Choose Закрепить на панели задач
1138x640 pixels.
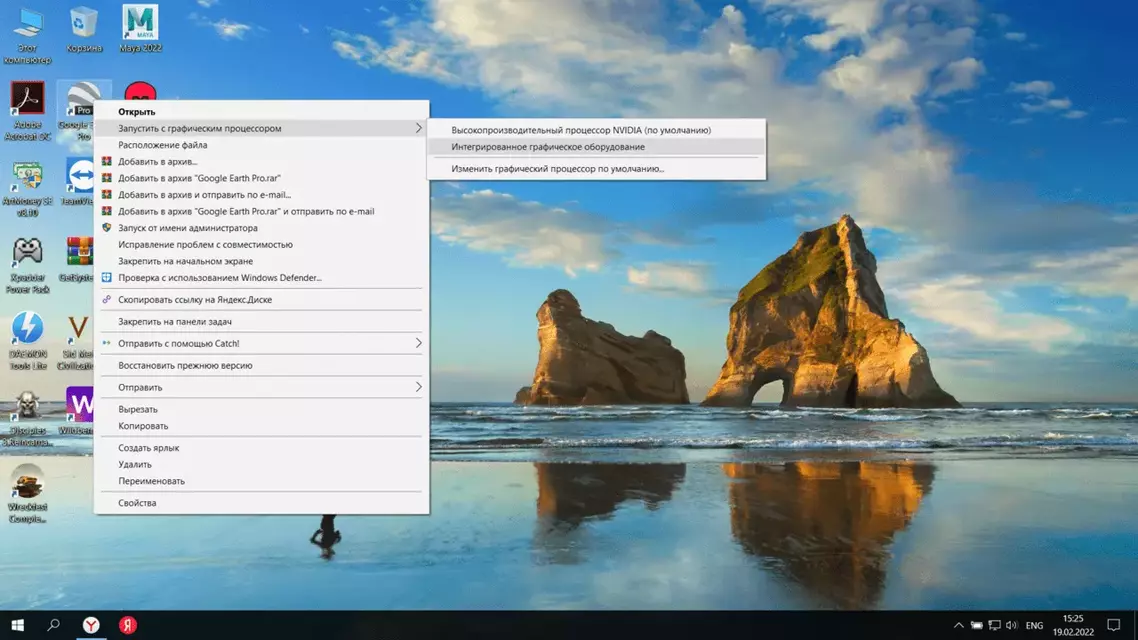261,321
